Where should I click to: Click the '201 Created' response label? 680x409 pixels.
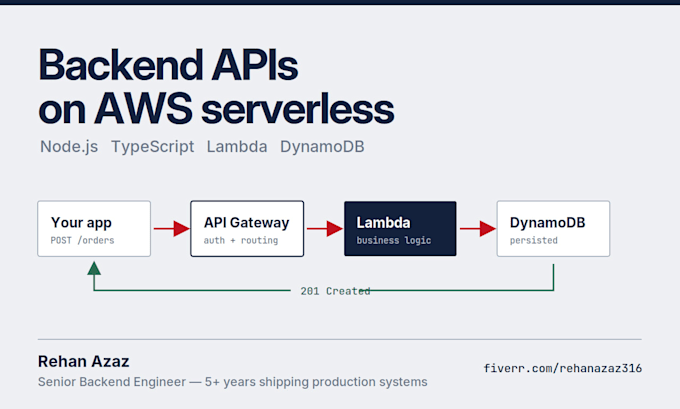tap(335, 291)
